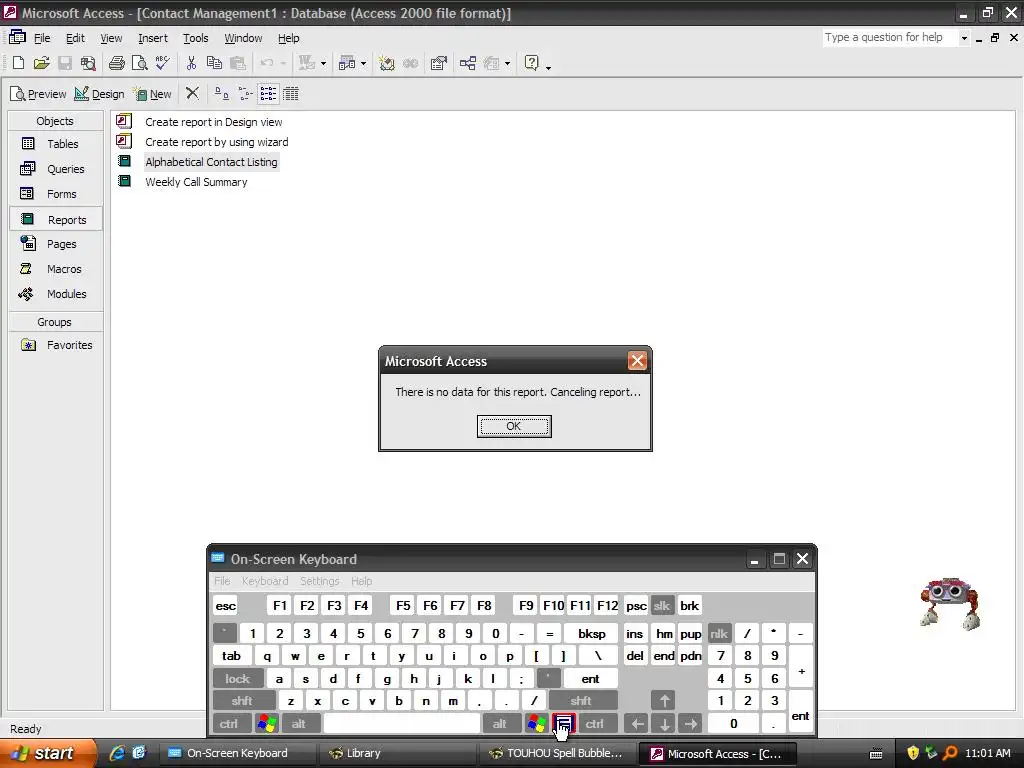Select Alphabetical Contact Listing report
The image size is (1024, 768).
tap(212, 162)
